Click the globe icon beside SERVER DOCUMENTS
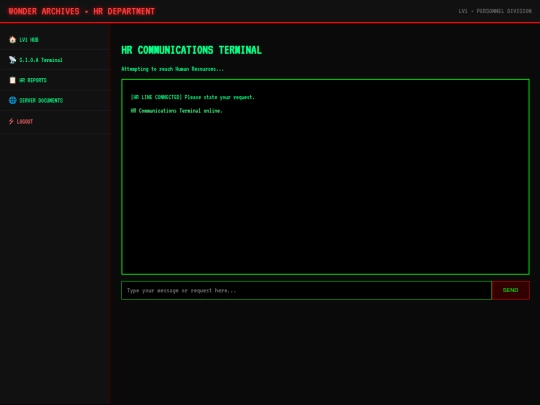 click(12, 100)
